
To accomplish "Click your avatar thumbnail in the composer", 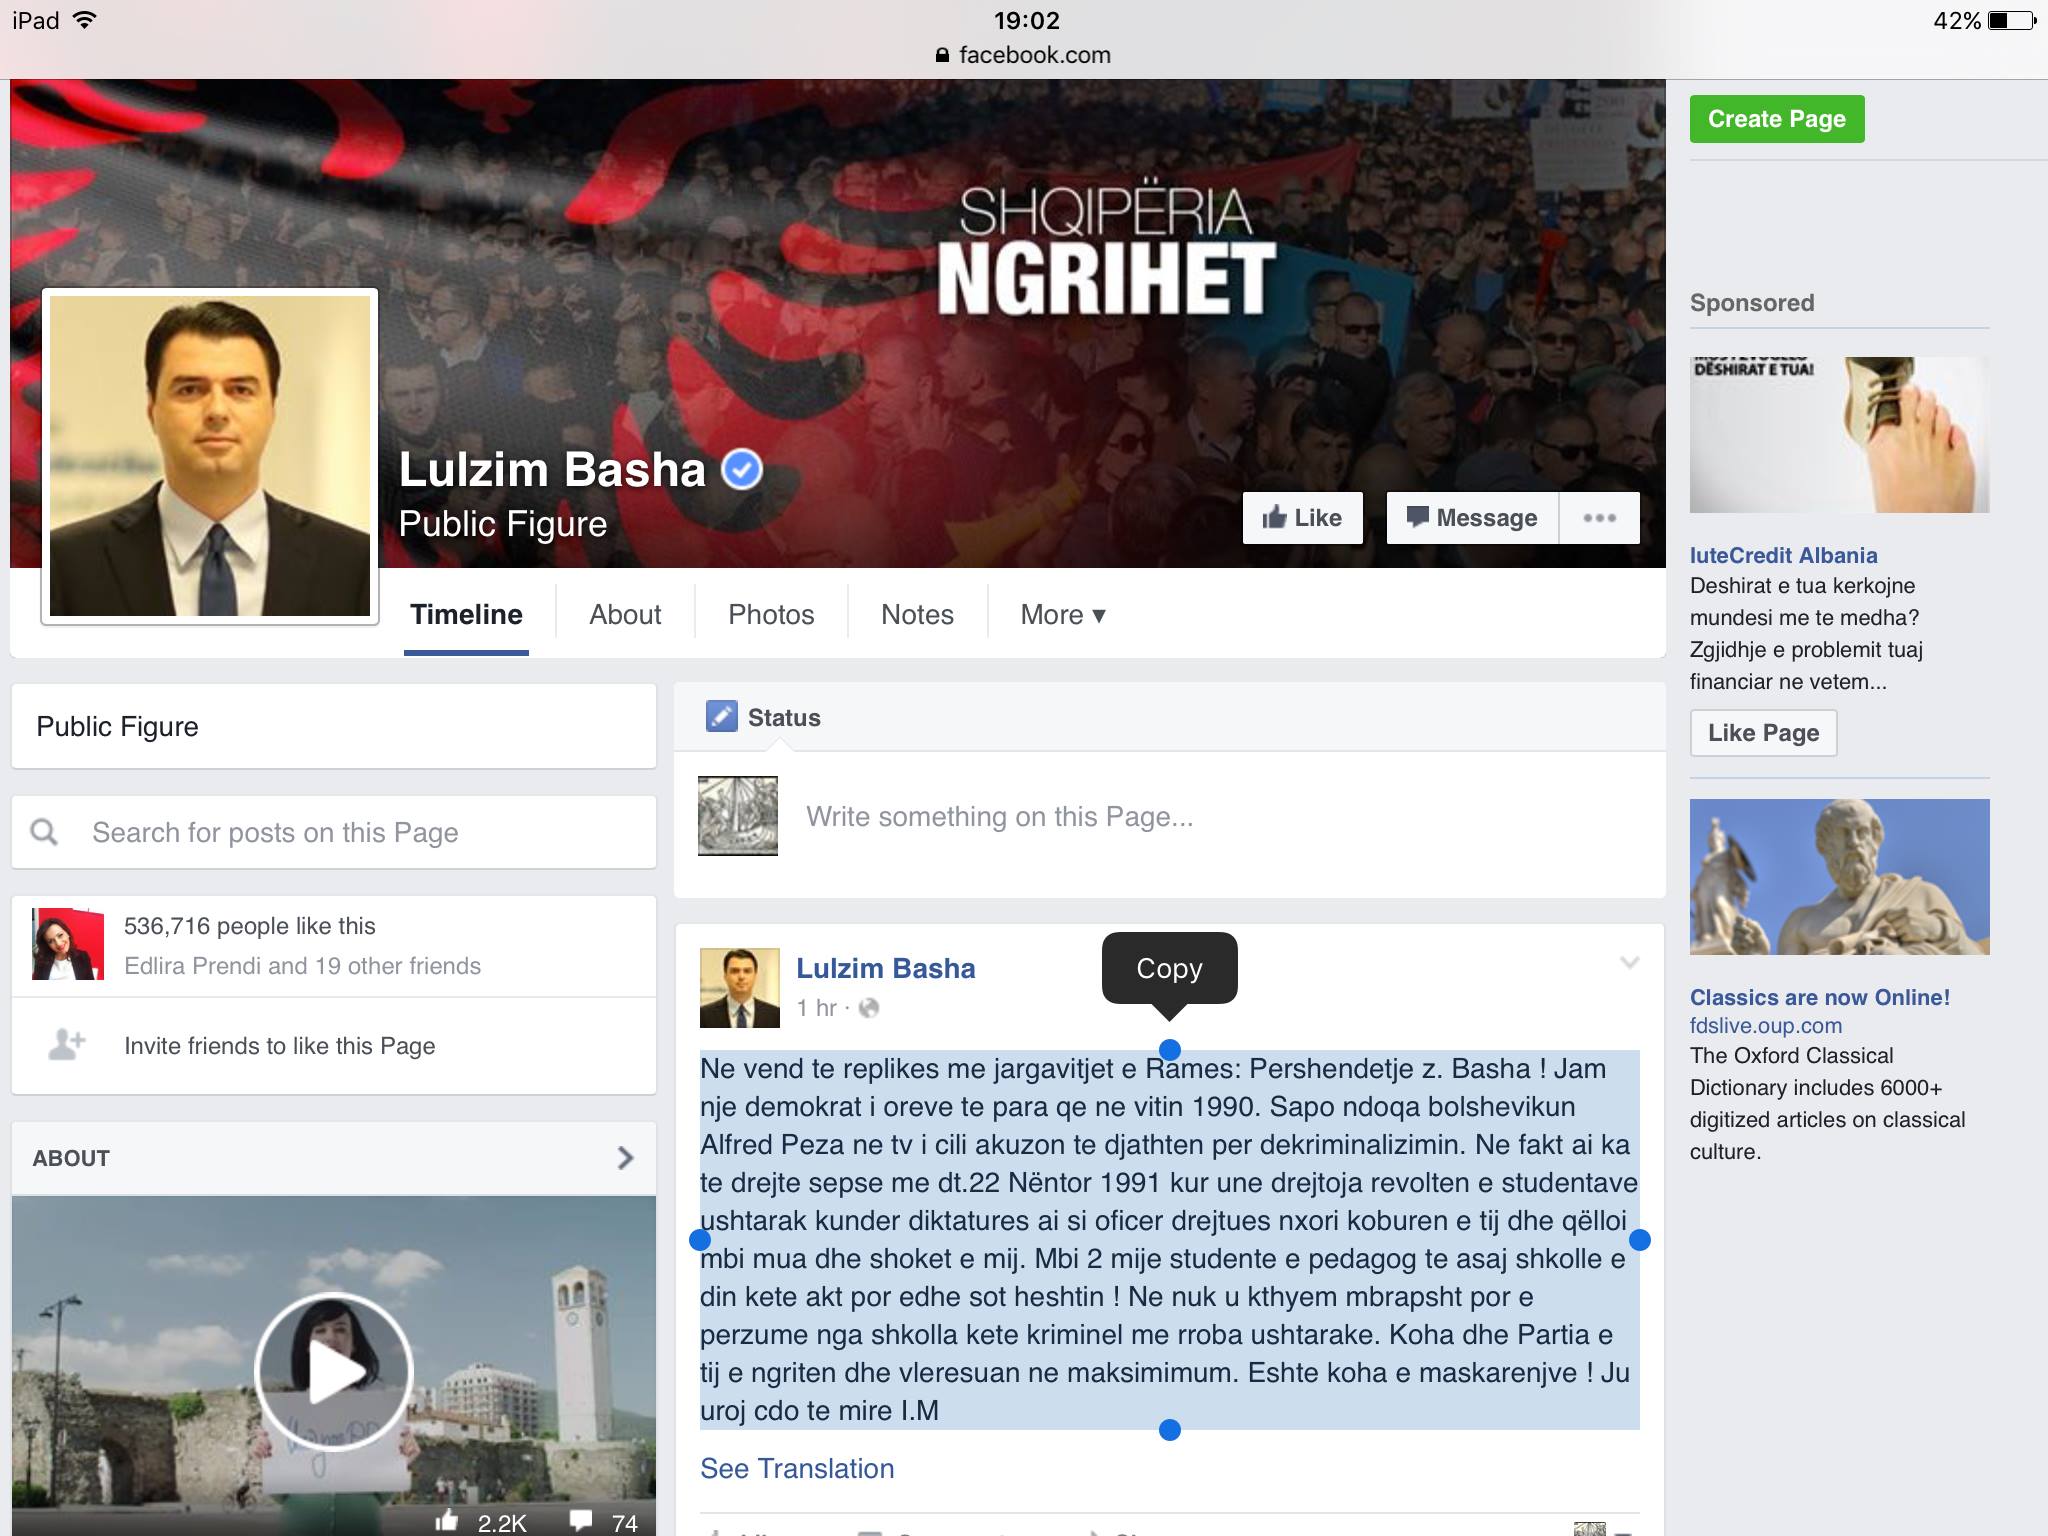I will click(738, 816).
